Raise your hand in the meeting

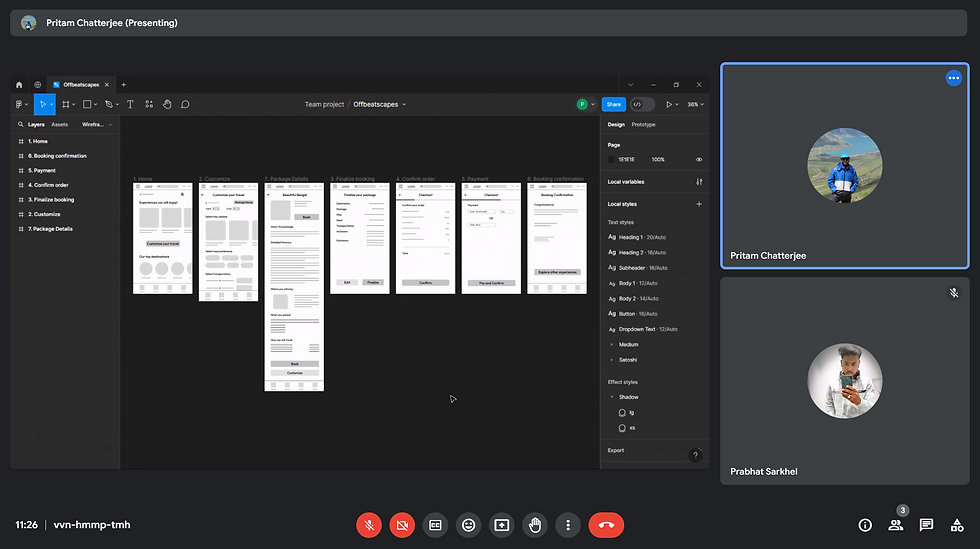pos(534,525)
